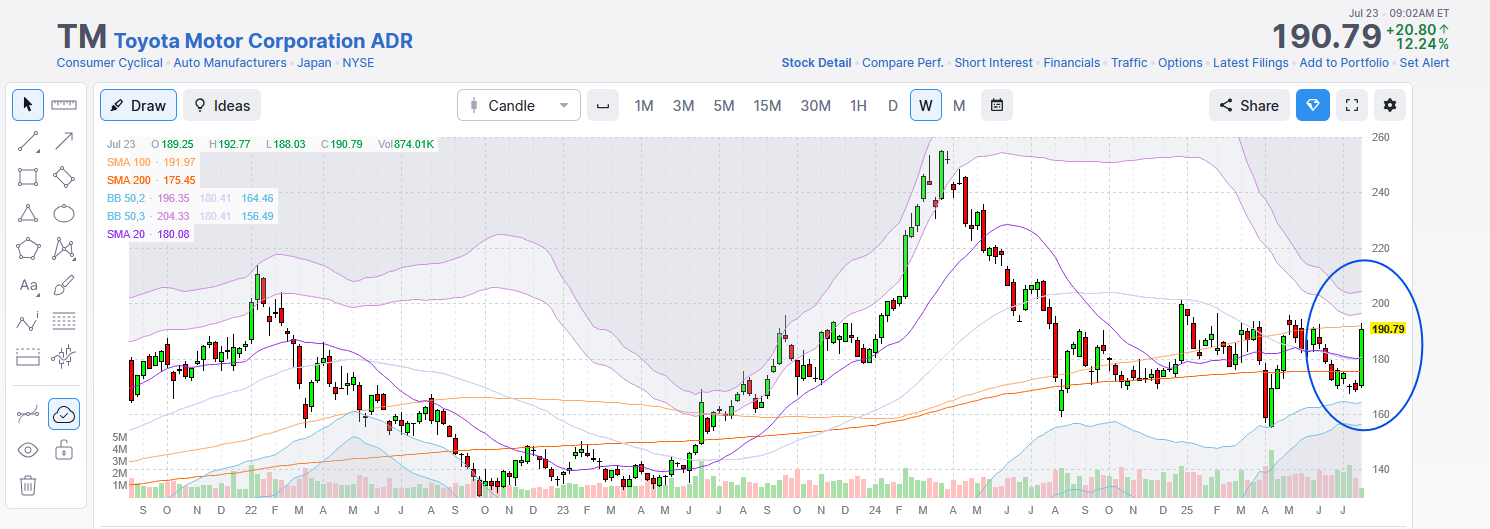The width and height of the screenshot is (1490, 529).
Task: Select the Fibonacci retracement tool
Action: click(x=65, y=322)
